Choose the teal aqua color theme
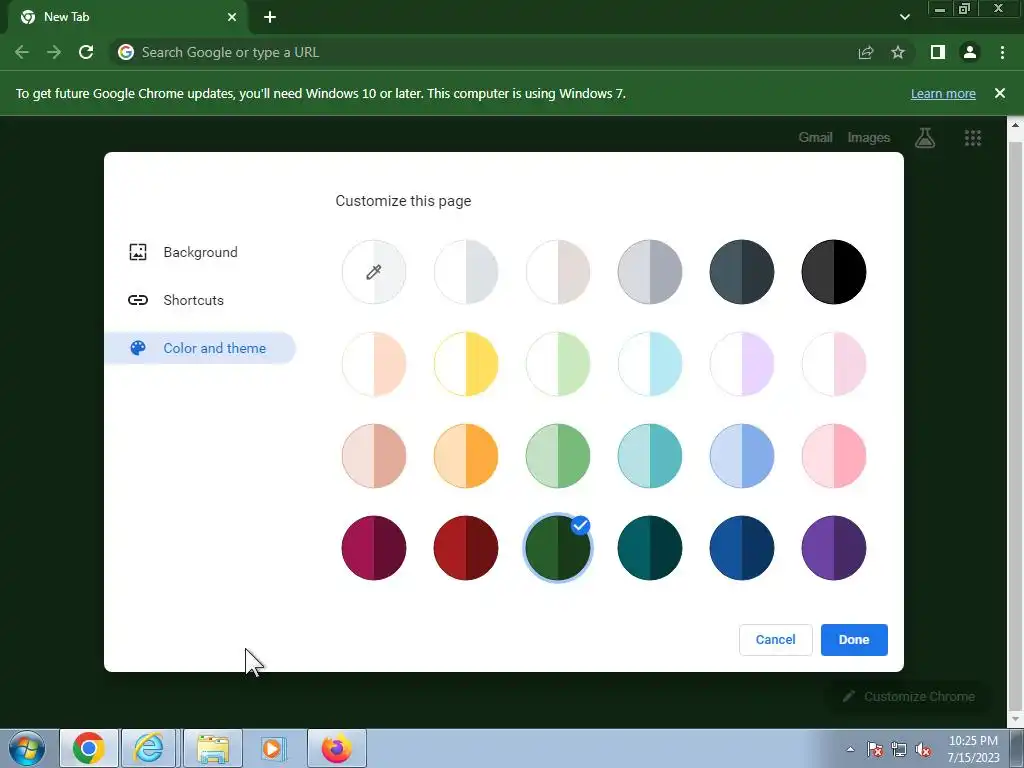This screenshot has width=1024, height=768. pos(650,456)
